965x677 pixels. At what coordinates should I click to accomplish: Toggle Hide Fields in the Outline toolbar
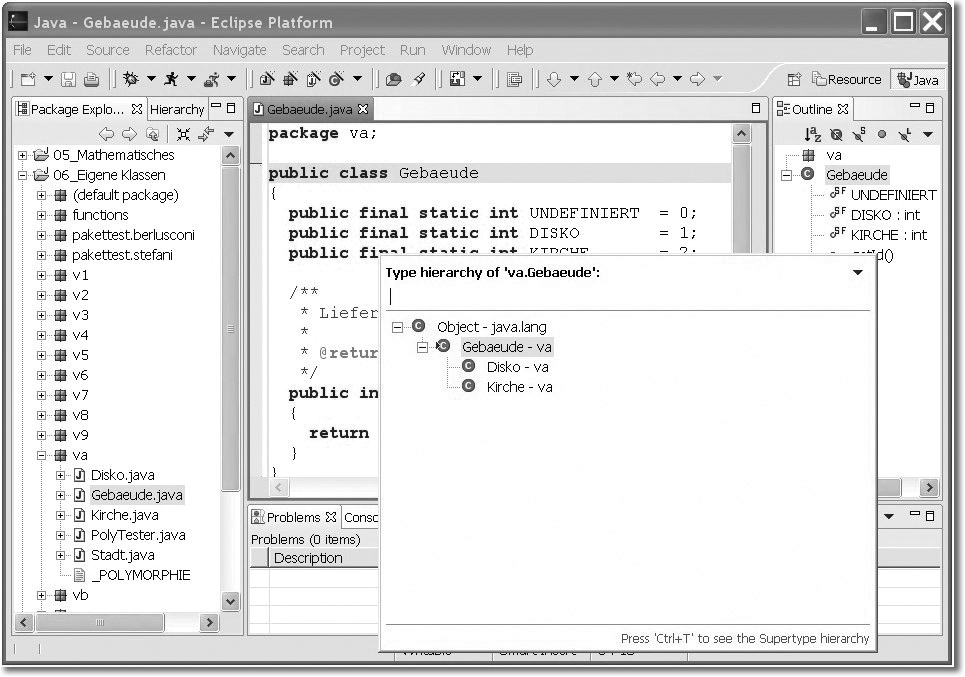pos(836,134)
